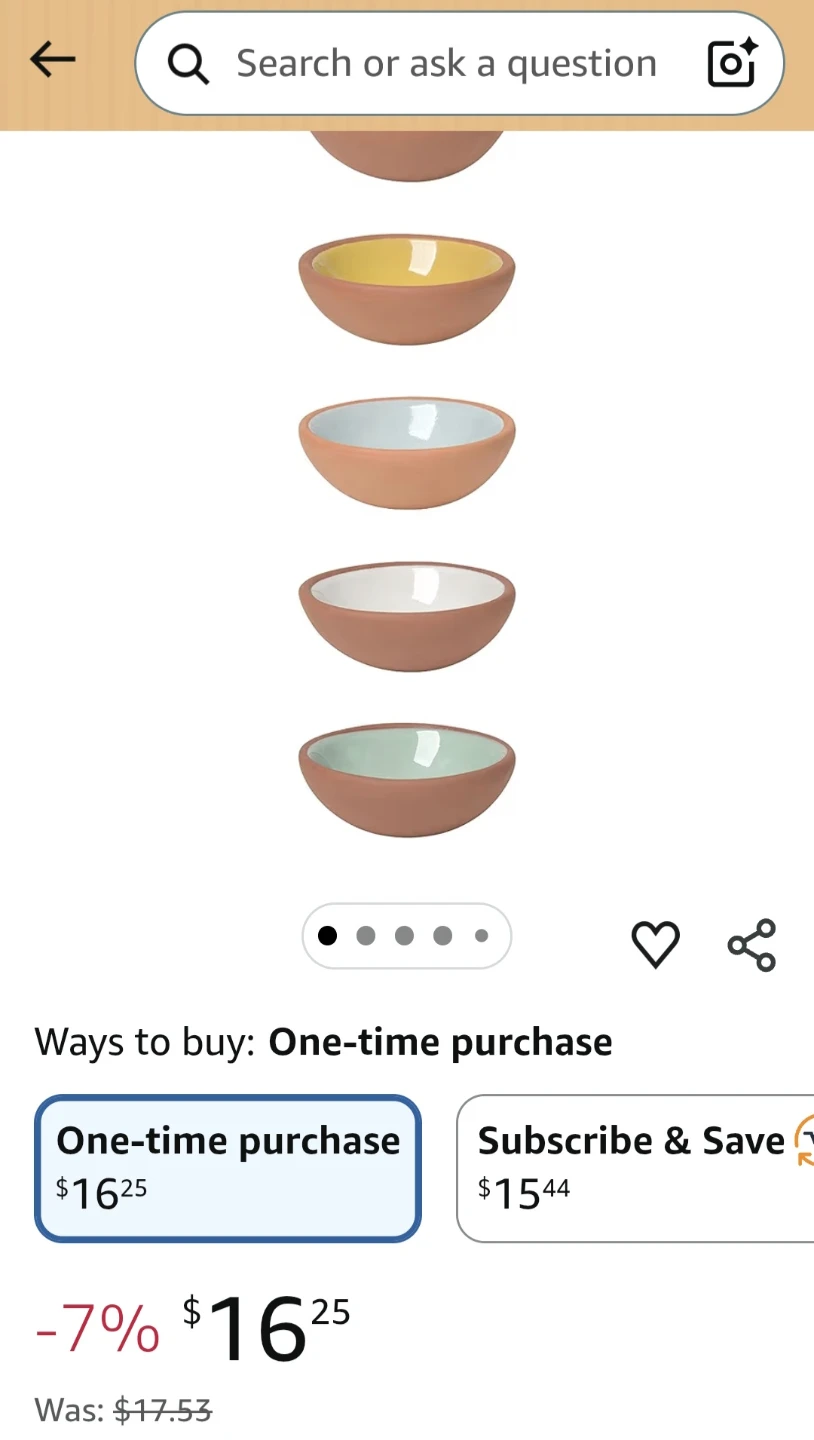
Task: Jump to second image carousel dot
Action: coord(366,936)
